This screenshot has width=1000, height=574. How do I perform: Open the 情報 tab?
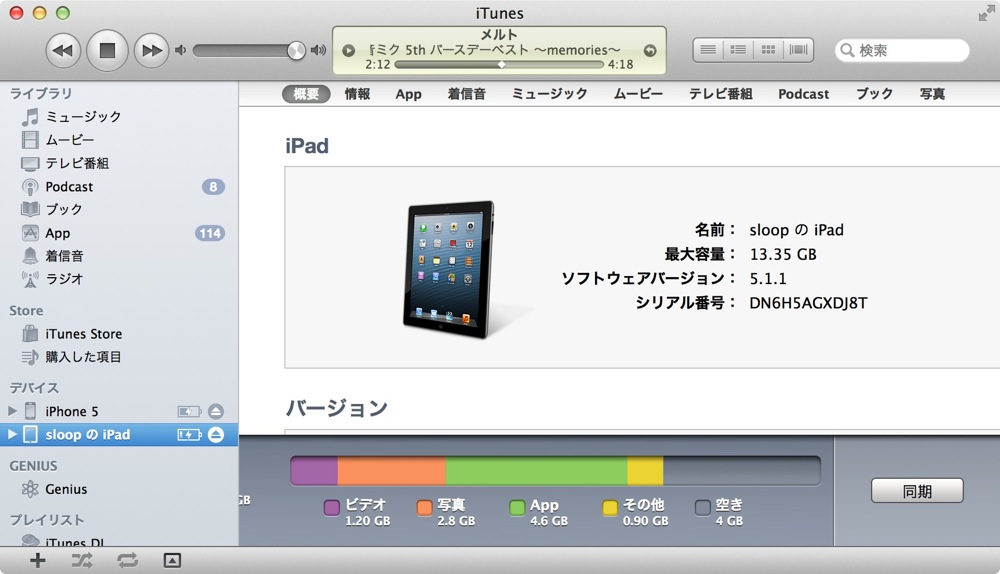[357, 94]
